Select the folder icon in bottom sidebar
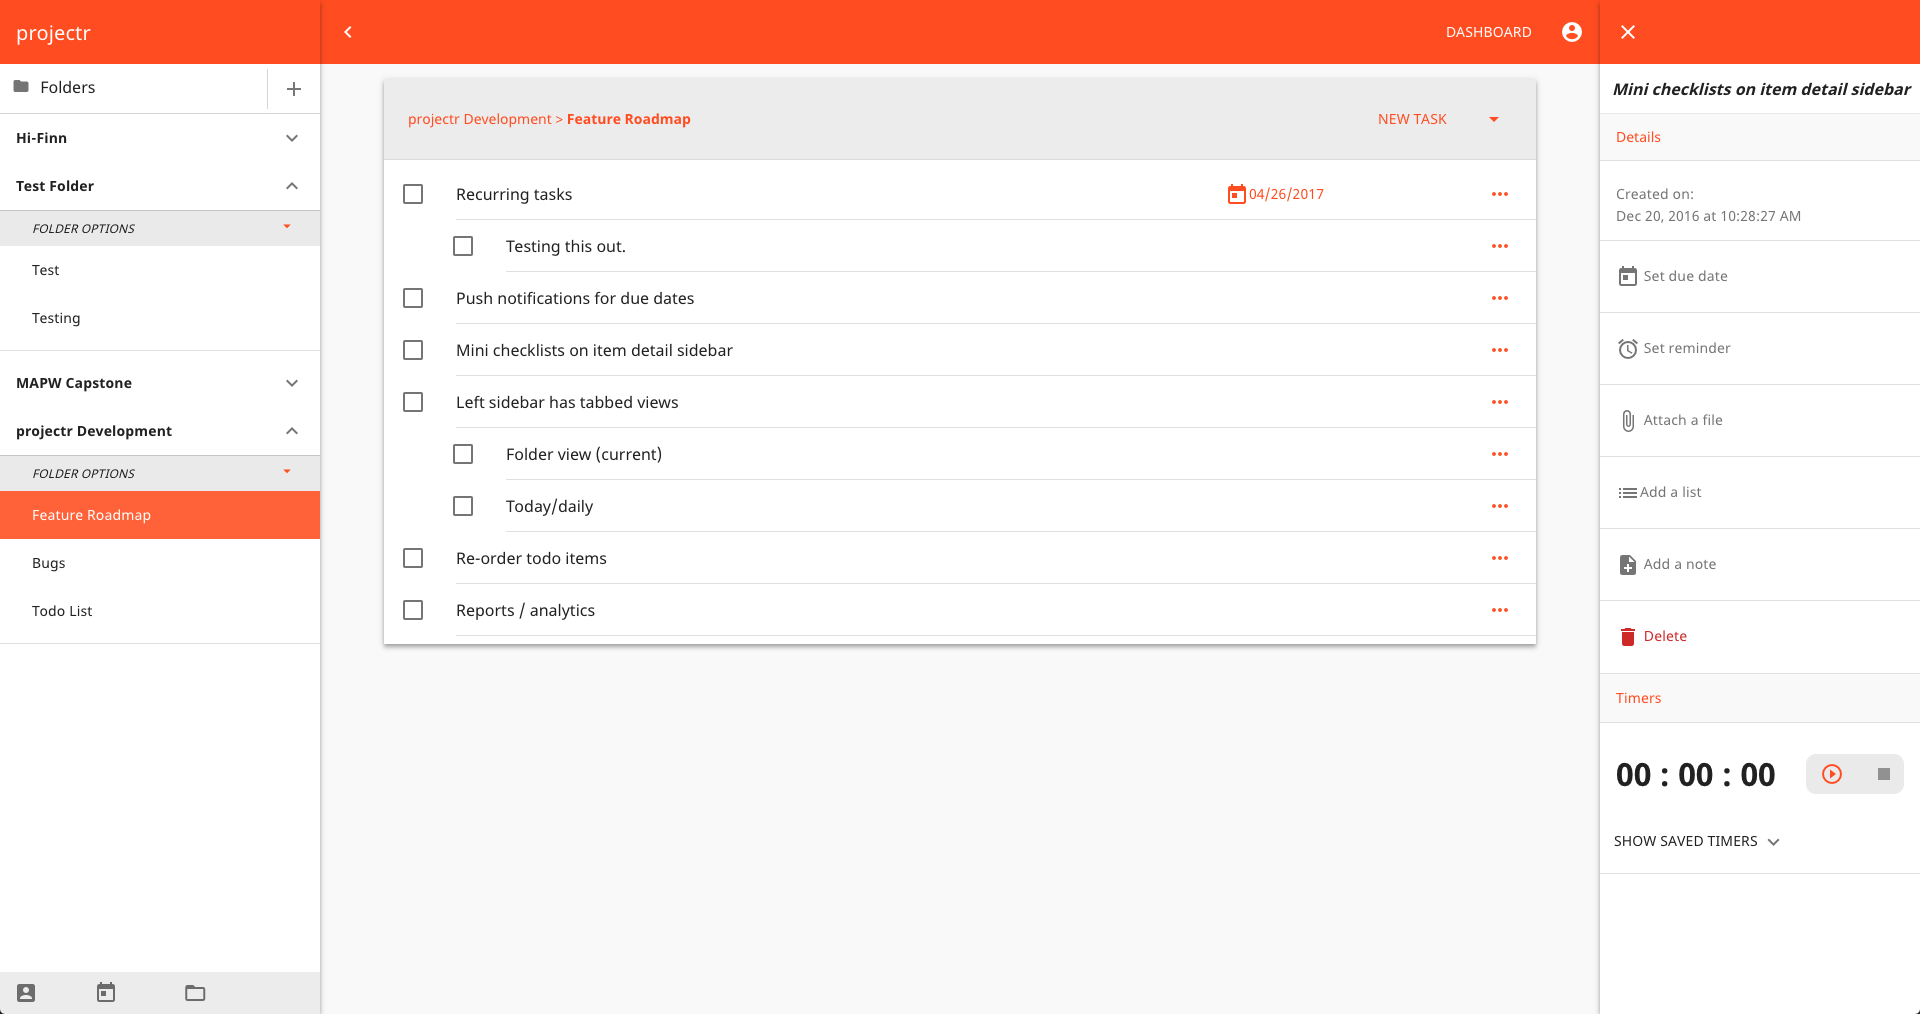 tap(194, 992)
